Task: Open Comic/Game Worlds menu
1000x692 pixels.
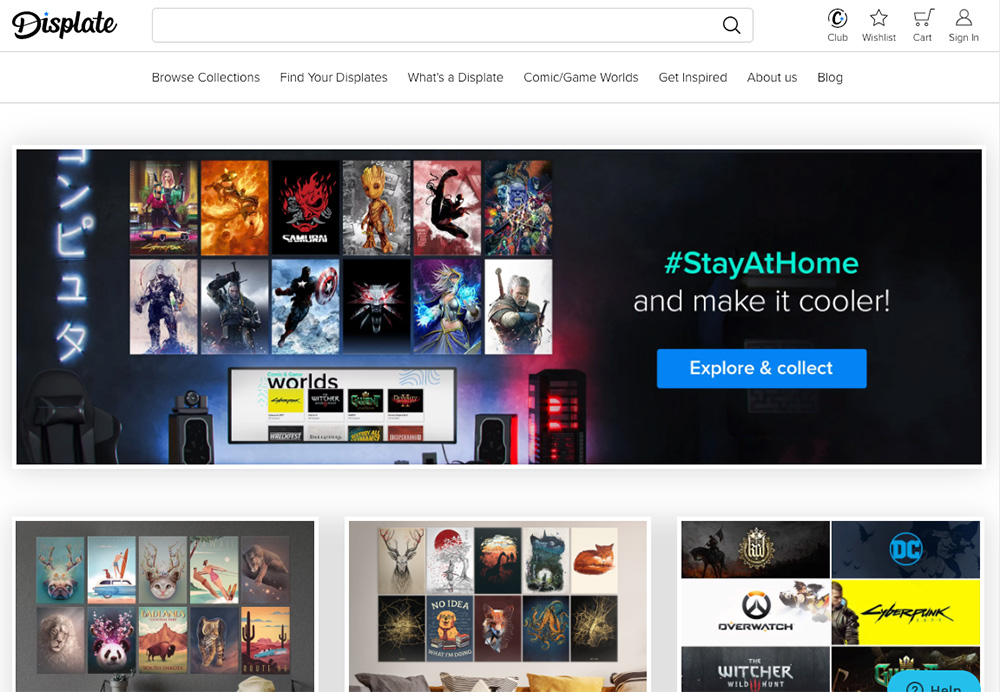Action: [x=581, y=77]
